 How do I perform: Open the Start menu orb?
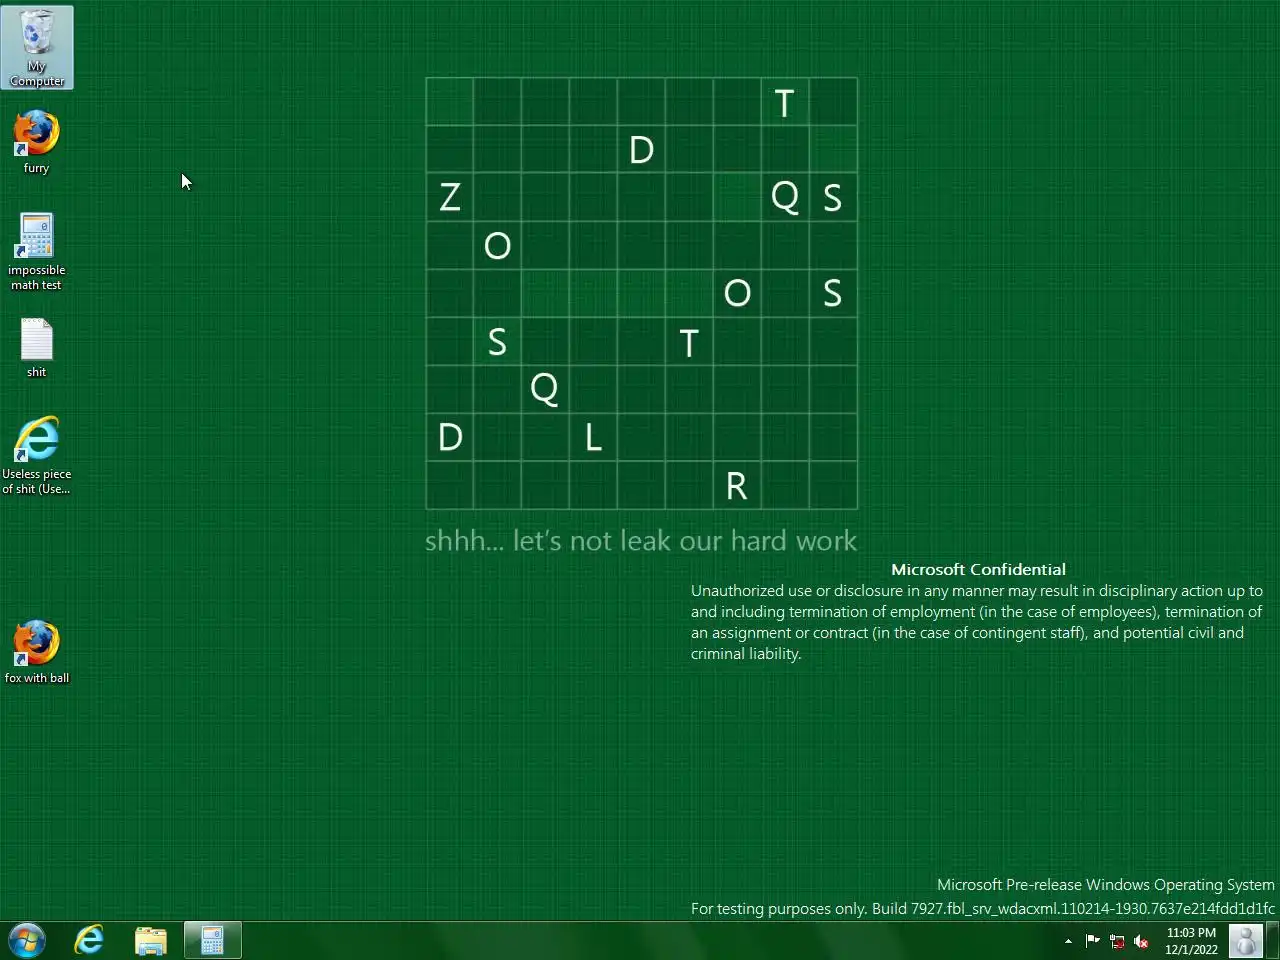[x=27, y=940]
